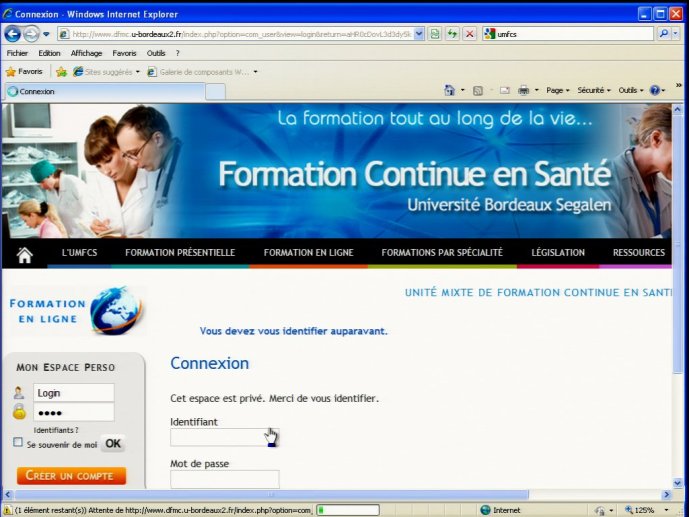The width and height of the screenshot is (689, 517).
Task: Open the Affichage menu
Action: [x=86, y=53]
